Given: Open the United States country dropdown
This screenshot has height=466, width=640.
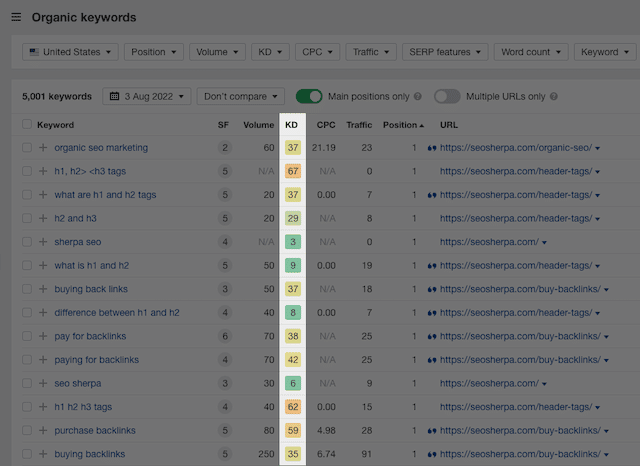Looking at the screenshot, I should click(x=70, y=52).
